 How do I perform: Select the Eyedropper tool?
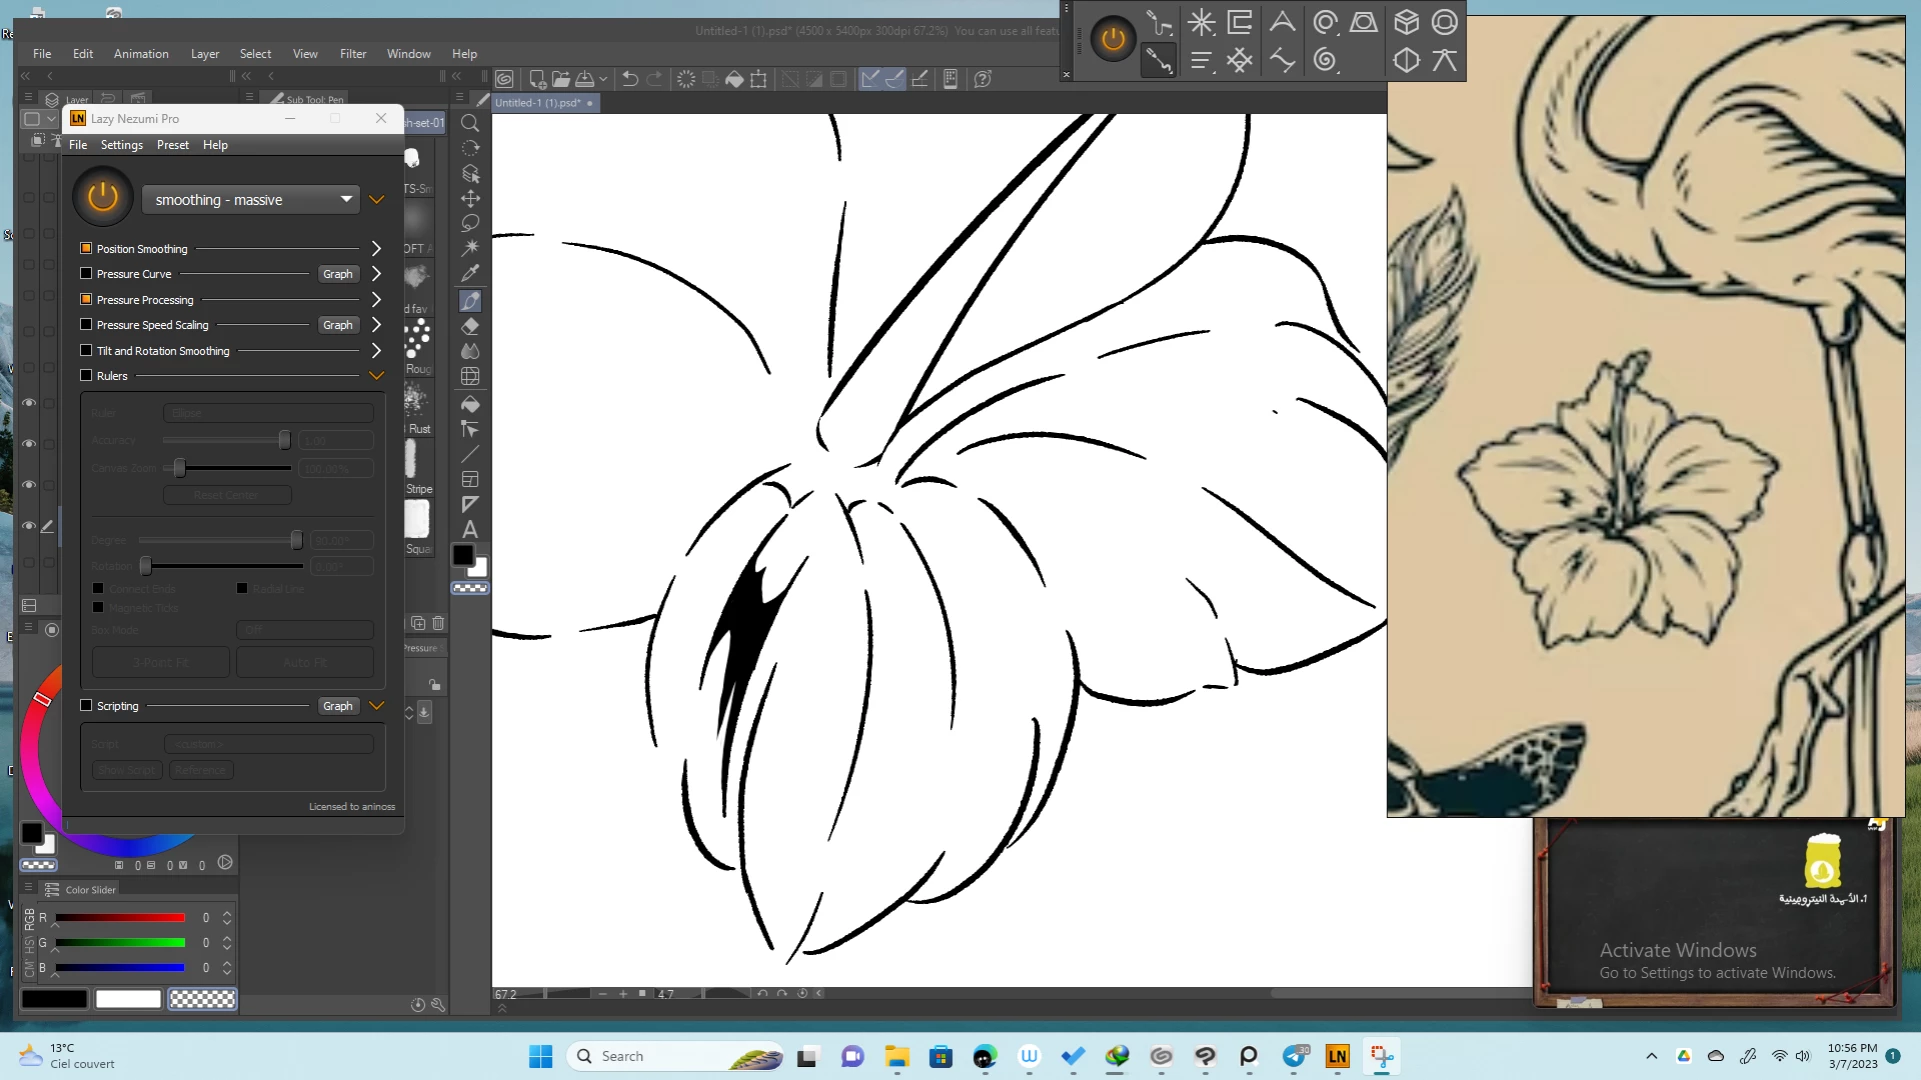point(470,273)
